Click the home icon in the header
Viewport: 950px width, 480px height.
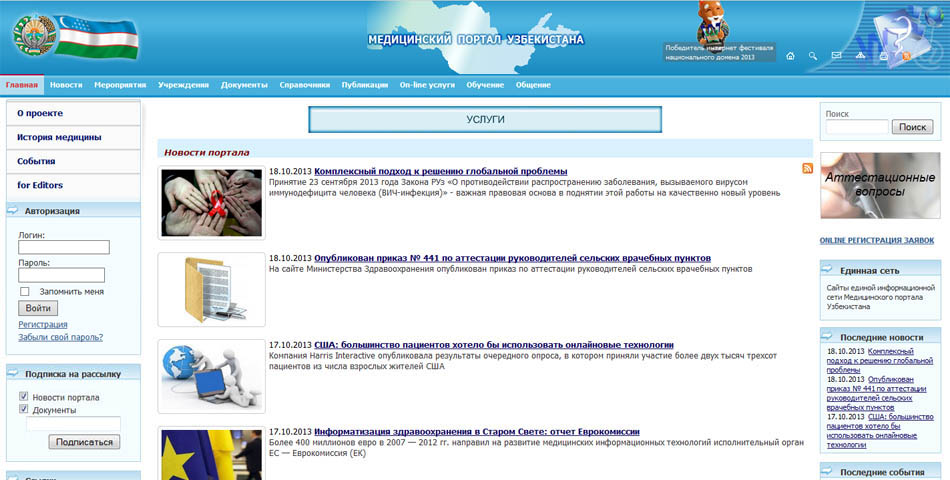790,56
